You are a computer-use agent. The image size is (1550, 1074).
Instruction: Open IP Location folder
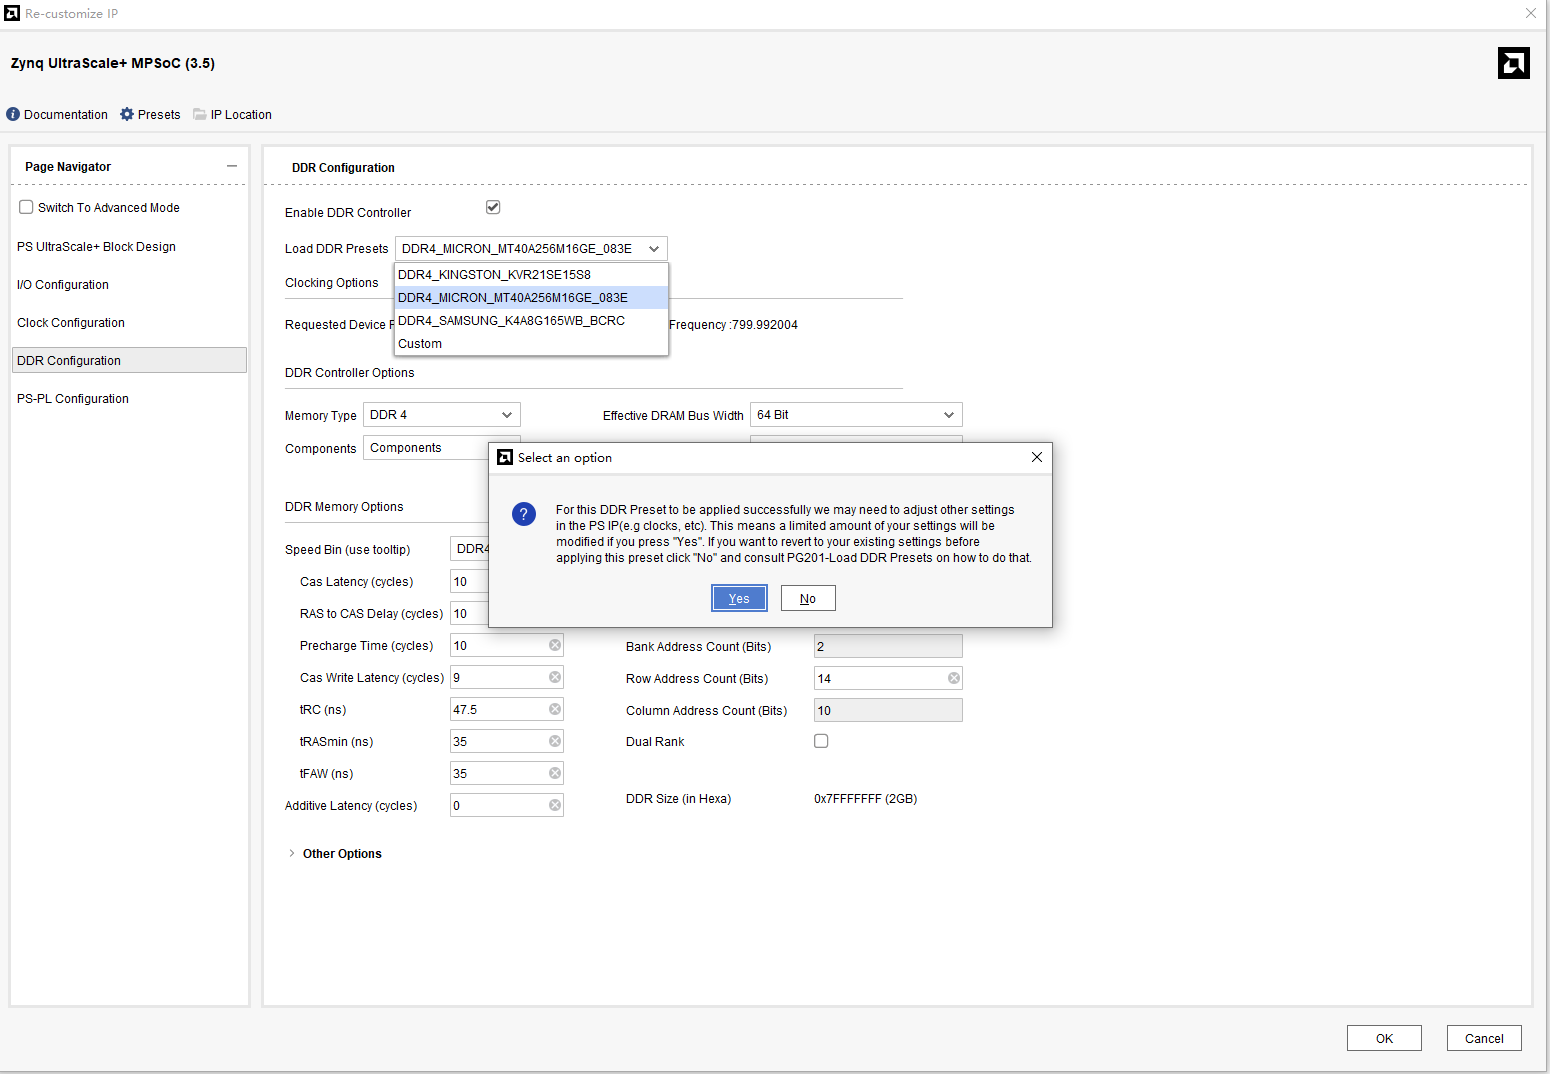click(200, 114)
